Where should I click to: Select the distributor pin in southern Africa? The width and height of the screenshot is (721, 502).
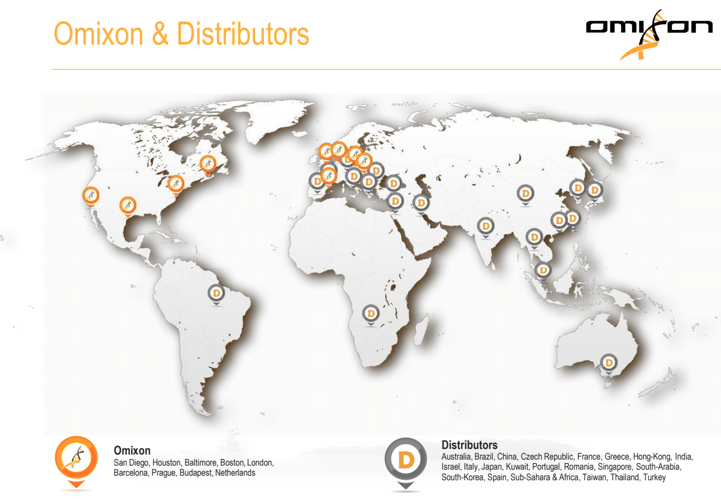coord(371,315)
